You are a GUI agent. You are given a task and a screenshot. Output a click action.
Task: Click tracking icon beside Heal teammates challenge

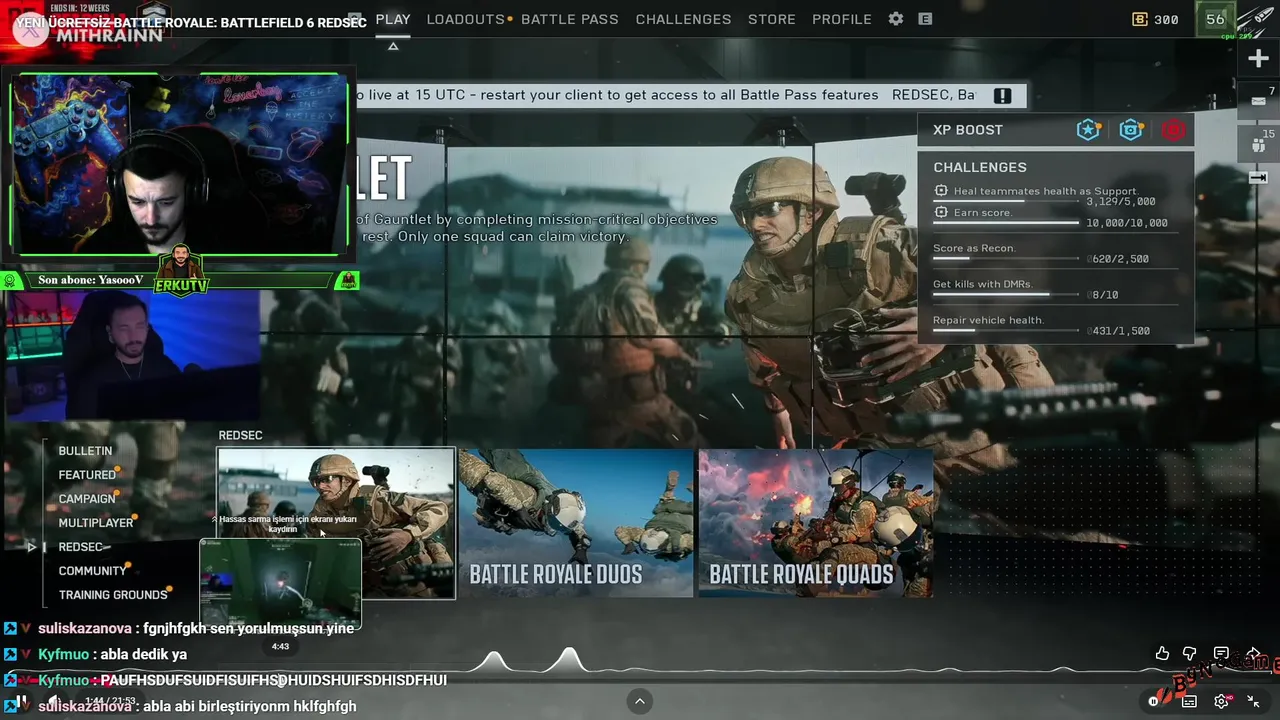coord(941,190)
